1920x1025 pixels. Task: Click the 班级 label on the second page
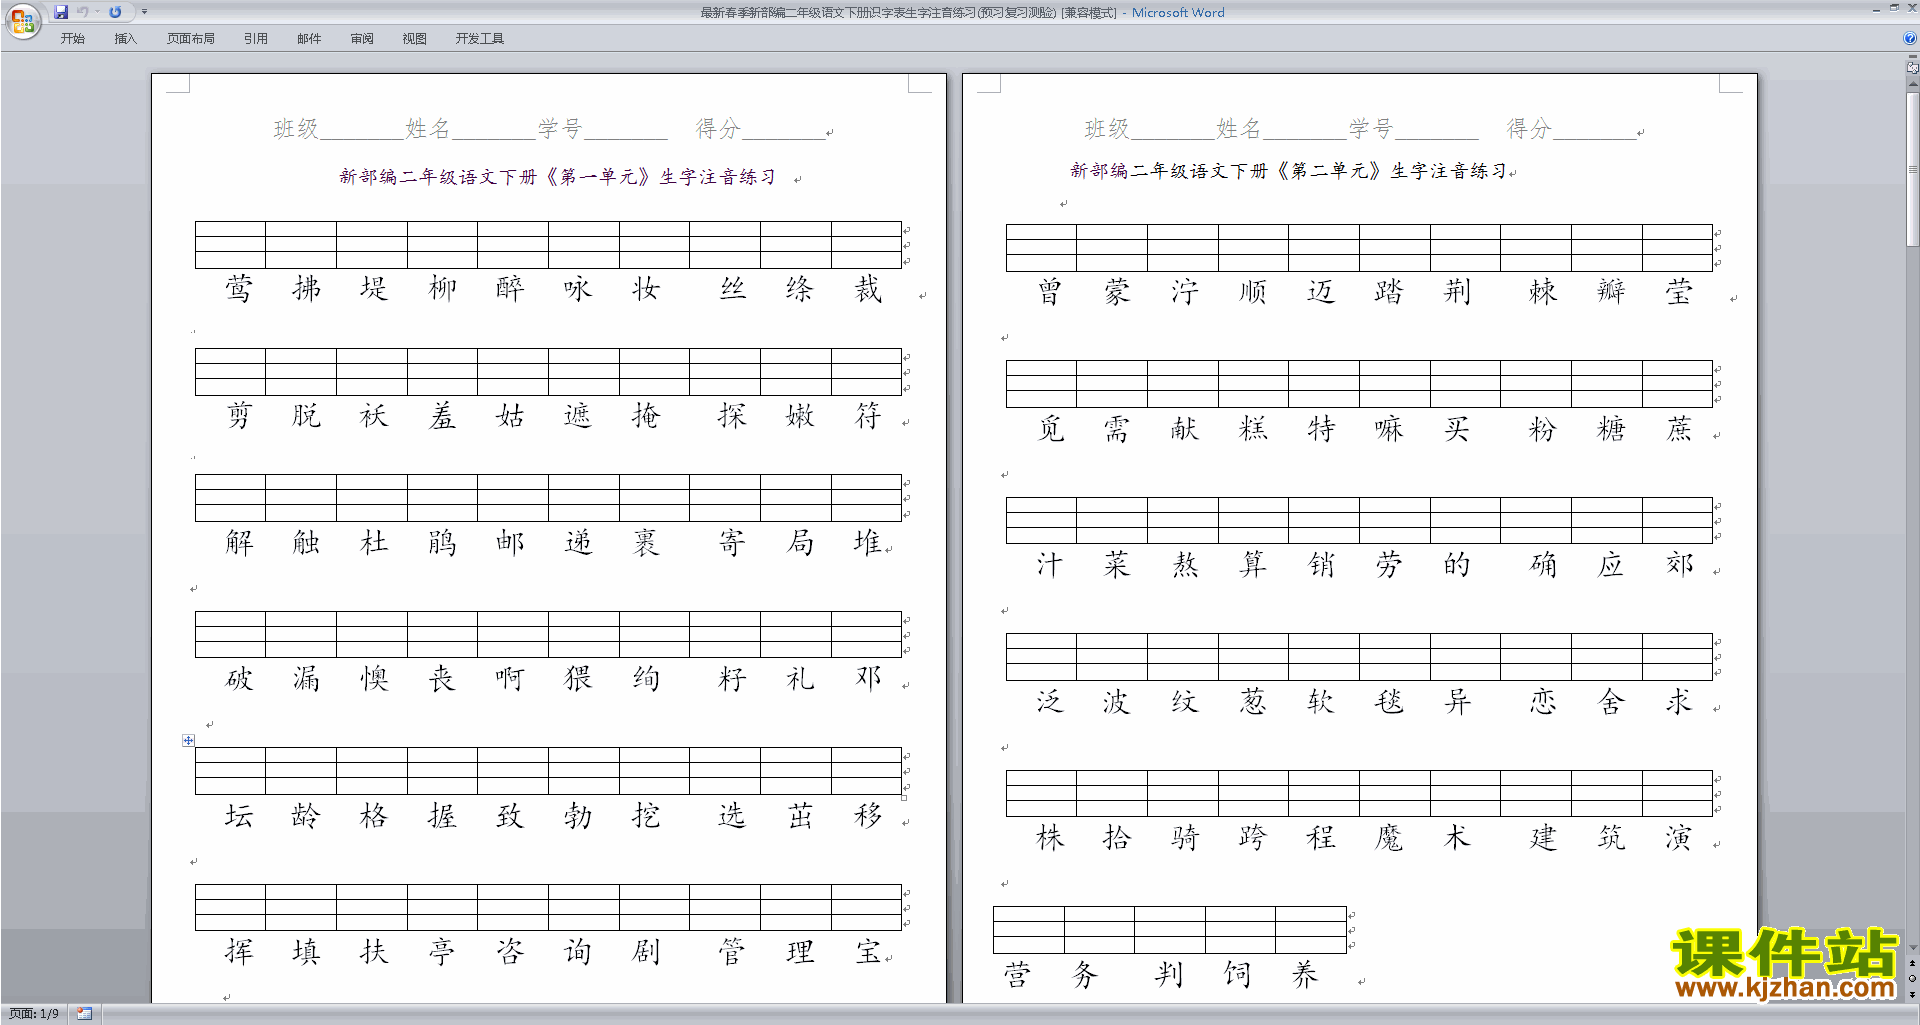(x=1107, y=129)
